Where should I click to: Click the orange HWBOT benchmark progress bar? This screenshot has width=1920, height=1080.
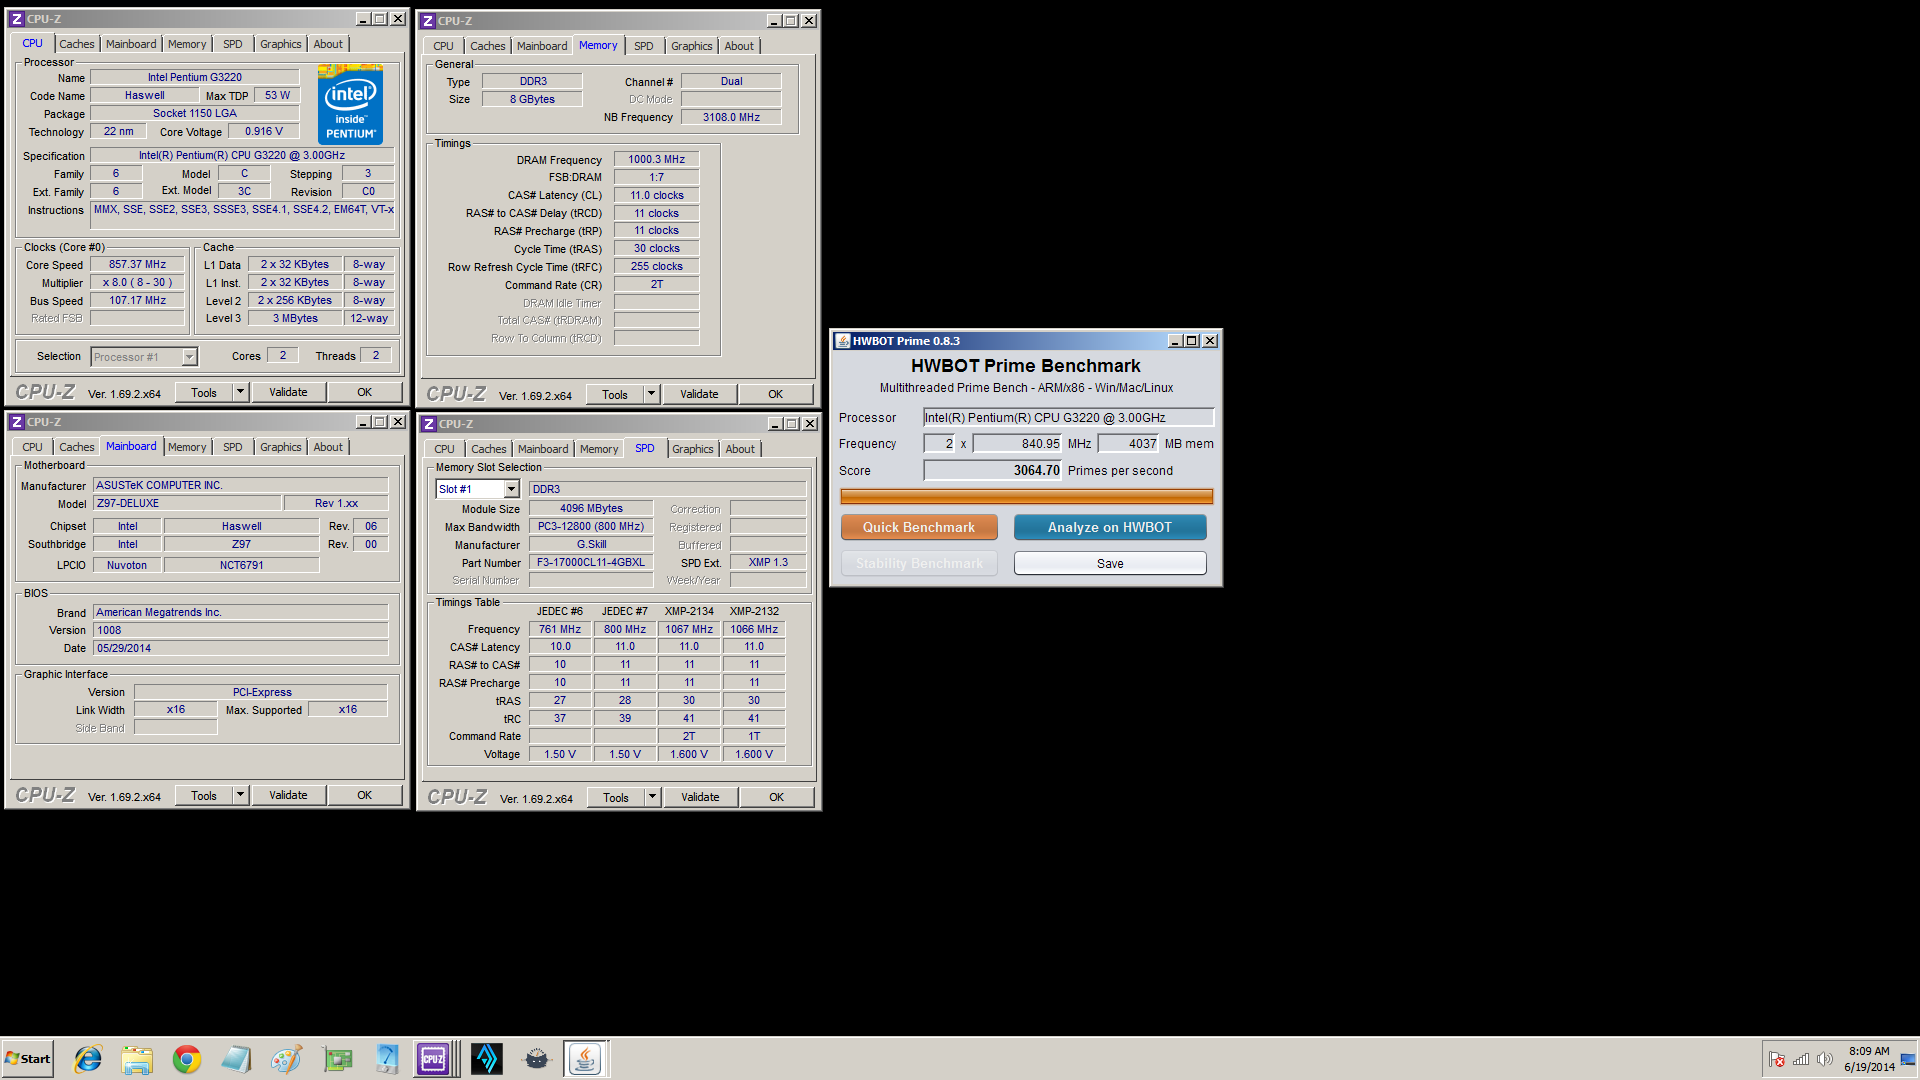pos(1026,496)
